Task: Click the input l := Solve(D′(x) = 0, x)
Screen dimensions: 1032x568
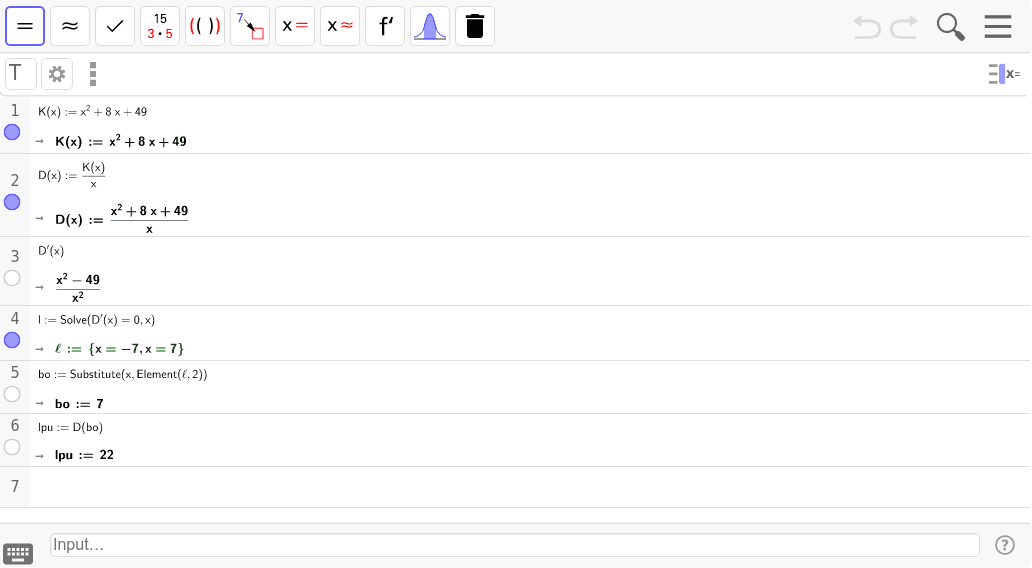Action: point(96,320)
